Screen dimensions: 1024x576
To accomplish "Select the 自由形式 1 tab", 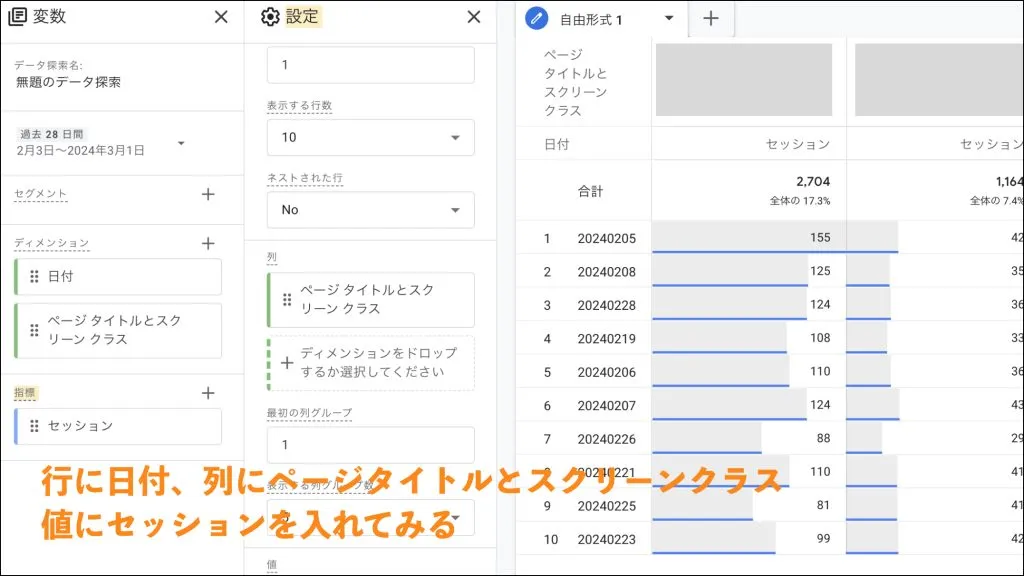I will 591,20.
